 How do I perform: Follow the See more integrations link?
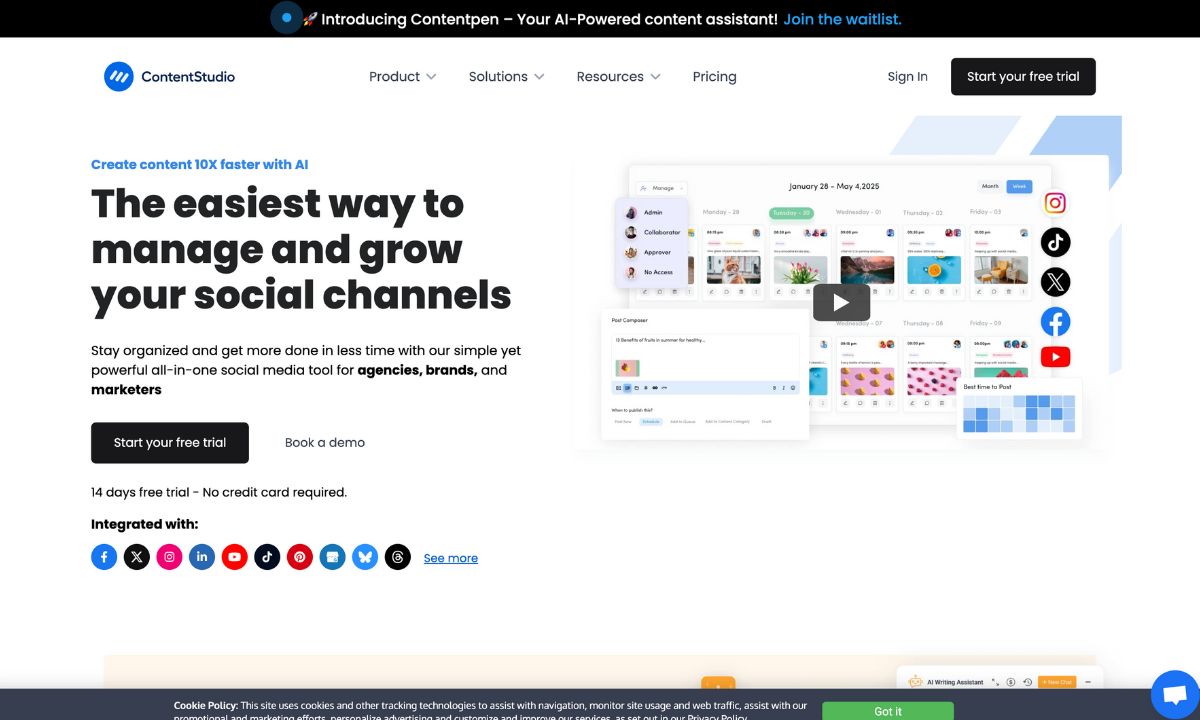451,558
